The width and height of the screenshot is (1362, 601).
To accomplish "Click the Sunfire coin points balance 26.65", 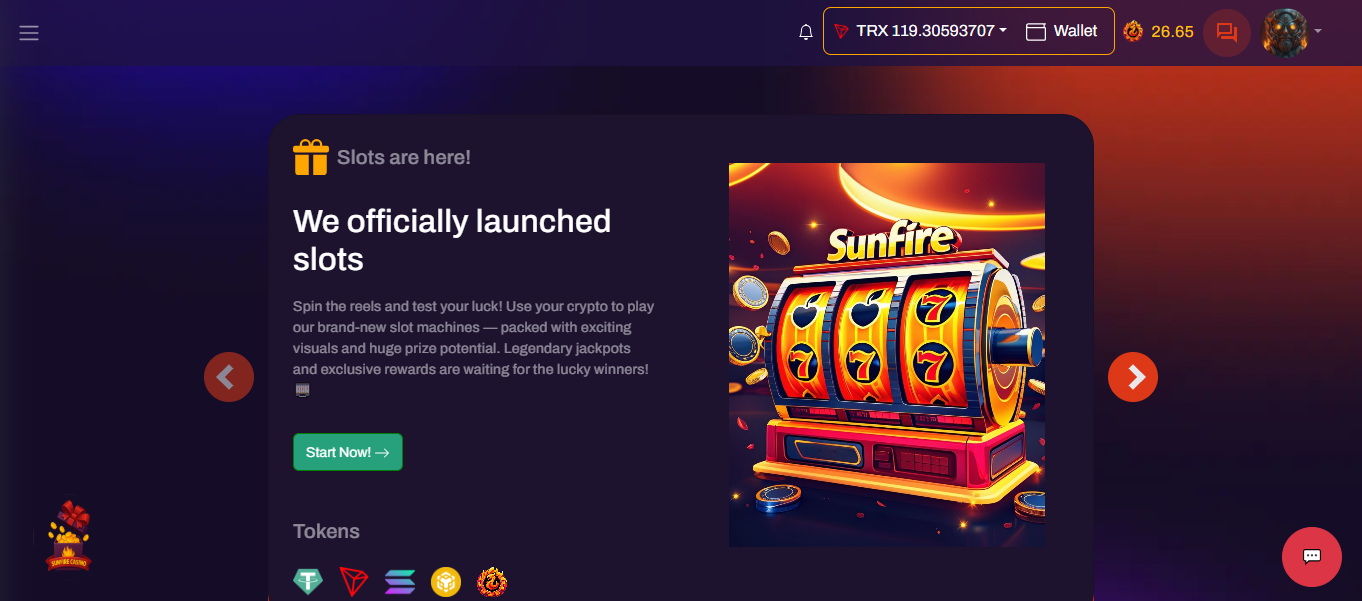I will click(1158, 32).
